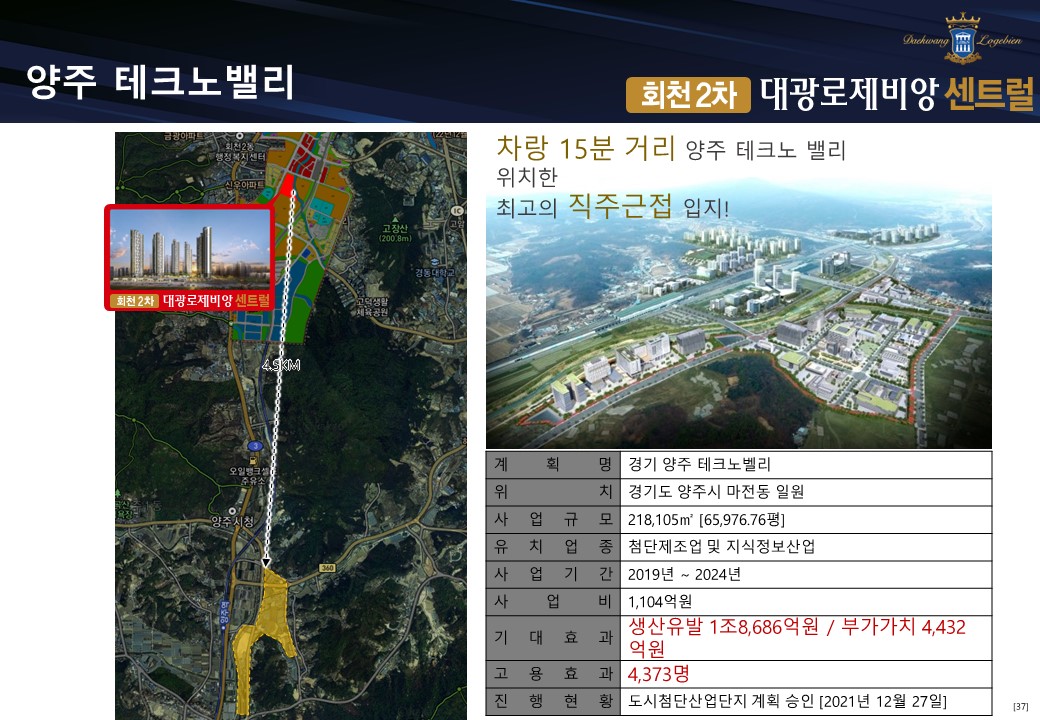Click the 신우아파트 map label
Screen dimensions: 1040x720
click(x=245, y=185)
